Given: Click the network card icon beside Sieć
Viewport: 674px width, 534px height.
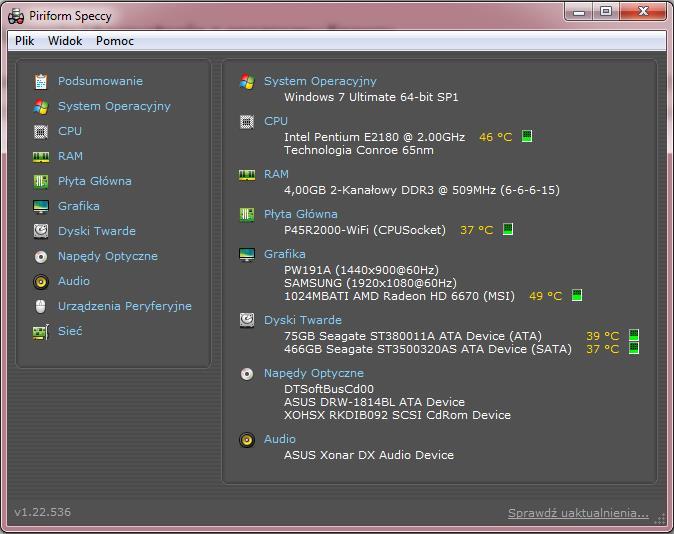Looking at the screenshot, I should 41,332.
